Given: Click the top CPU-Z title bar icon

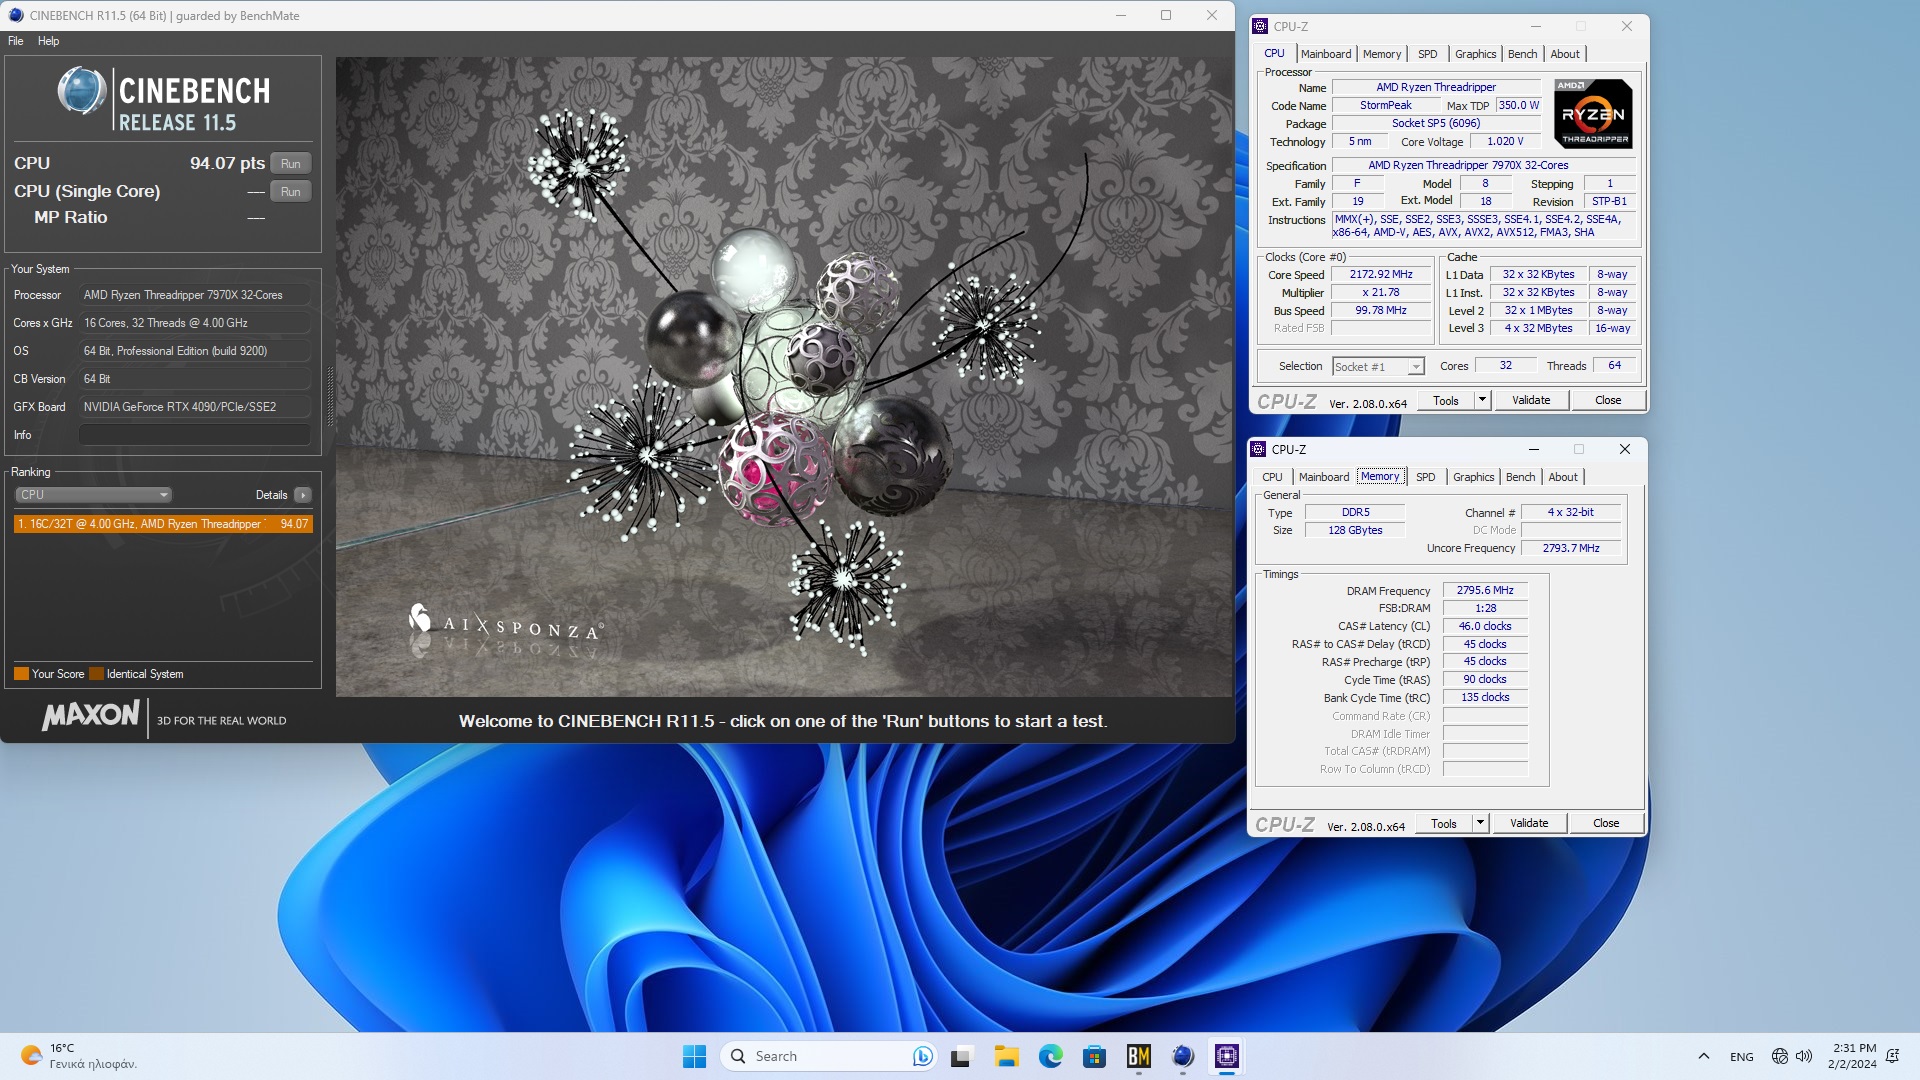Looking at the screenshot, I should point(1260,26).
